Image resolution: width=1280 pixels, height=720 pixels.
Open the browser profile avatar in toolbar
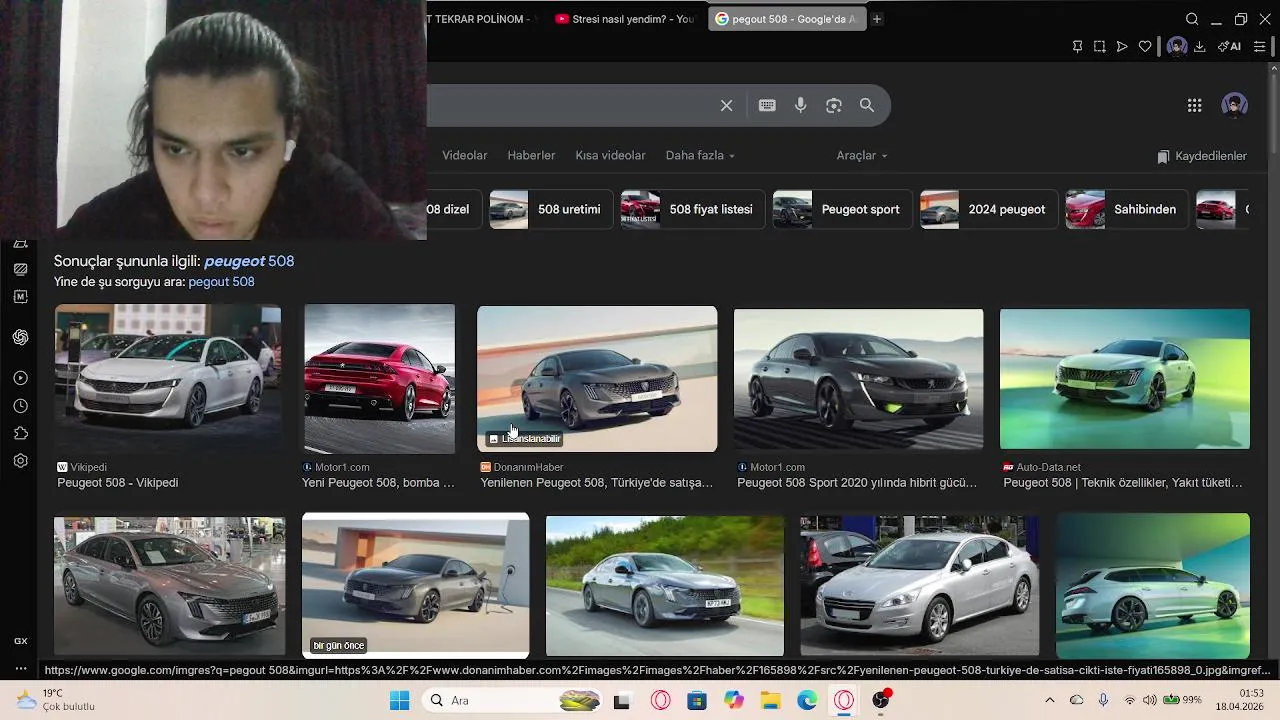point(1177,46)
